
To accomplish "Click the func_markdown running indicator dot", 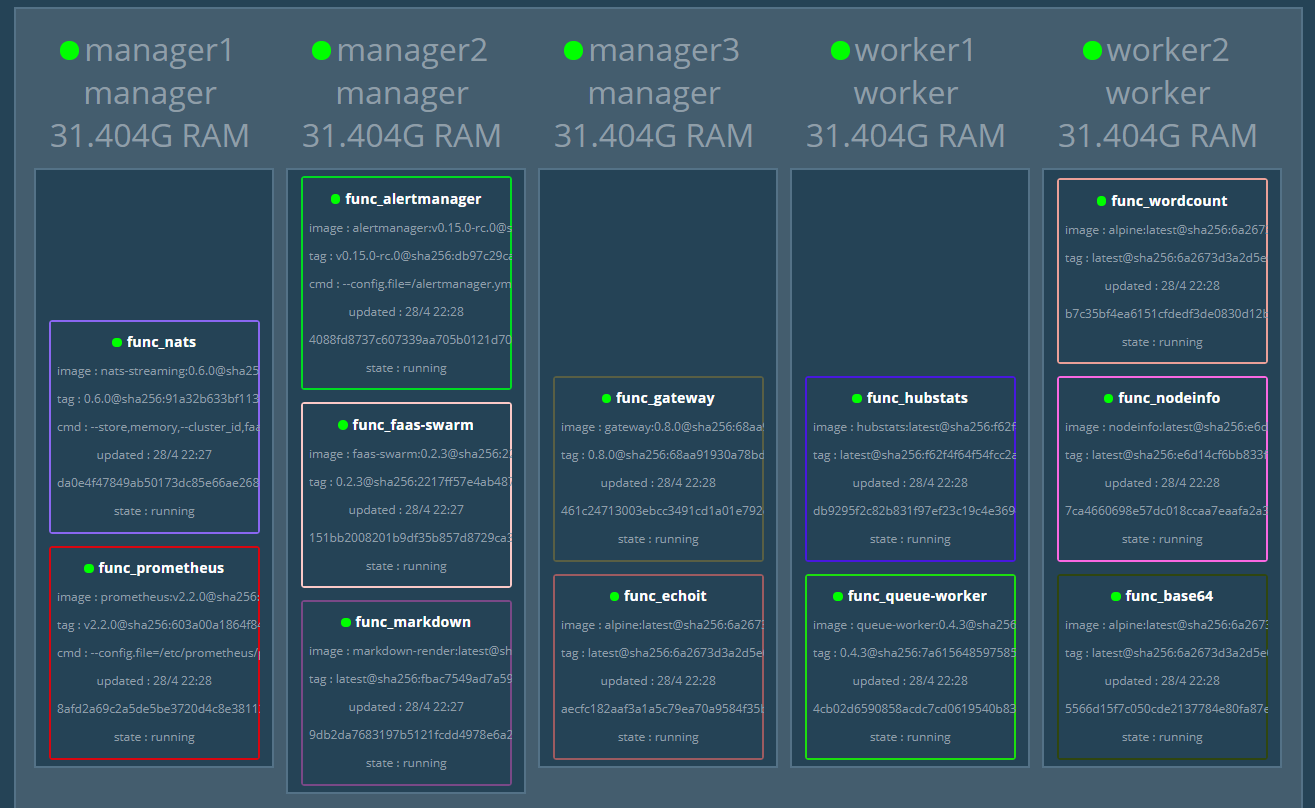I will pos(345,622).
